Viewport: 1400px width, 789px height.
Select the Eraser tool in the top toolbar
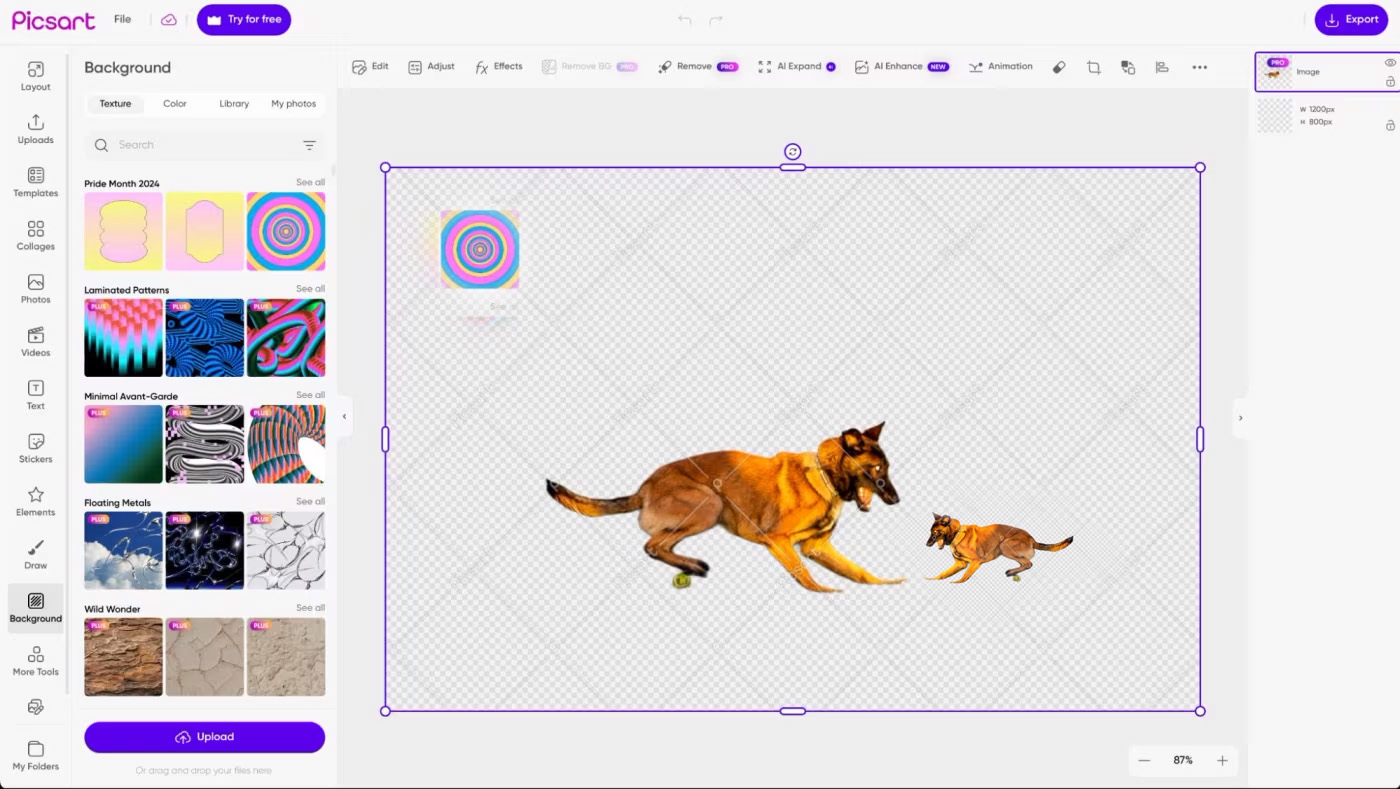[1059, 67]
